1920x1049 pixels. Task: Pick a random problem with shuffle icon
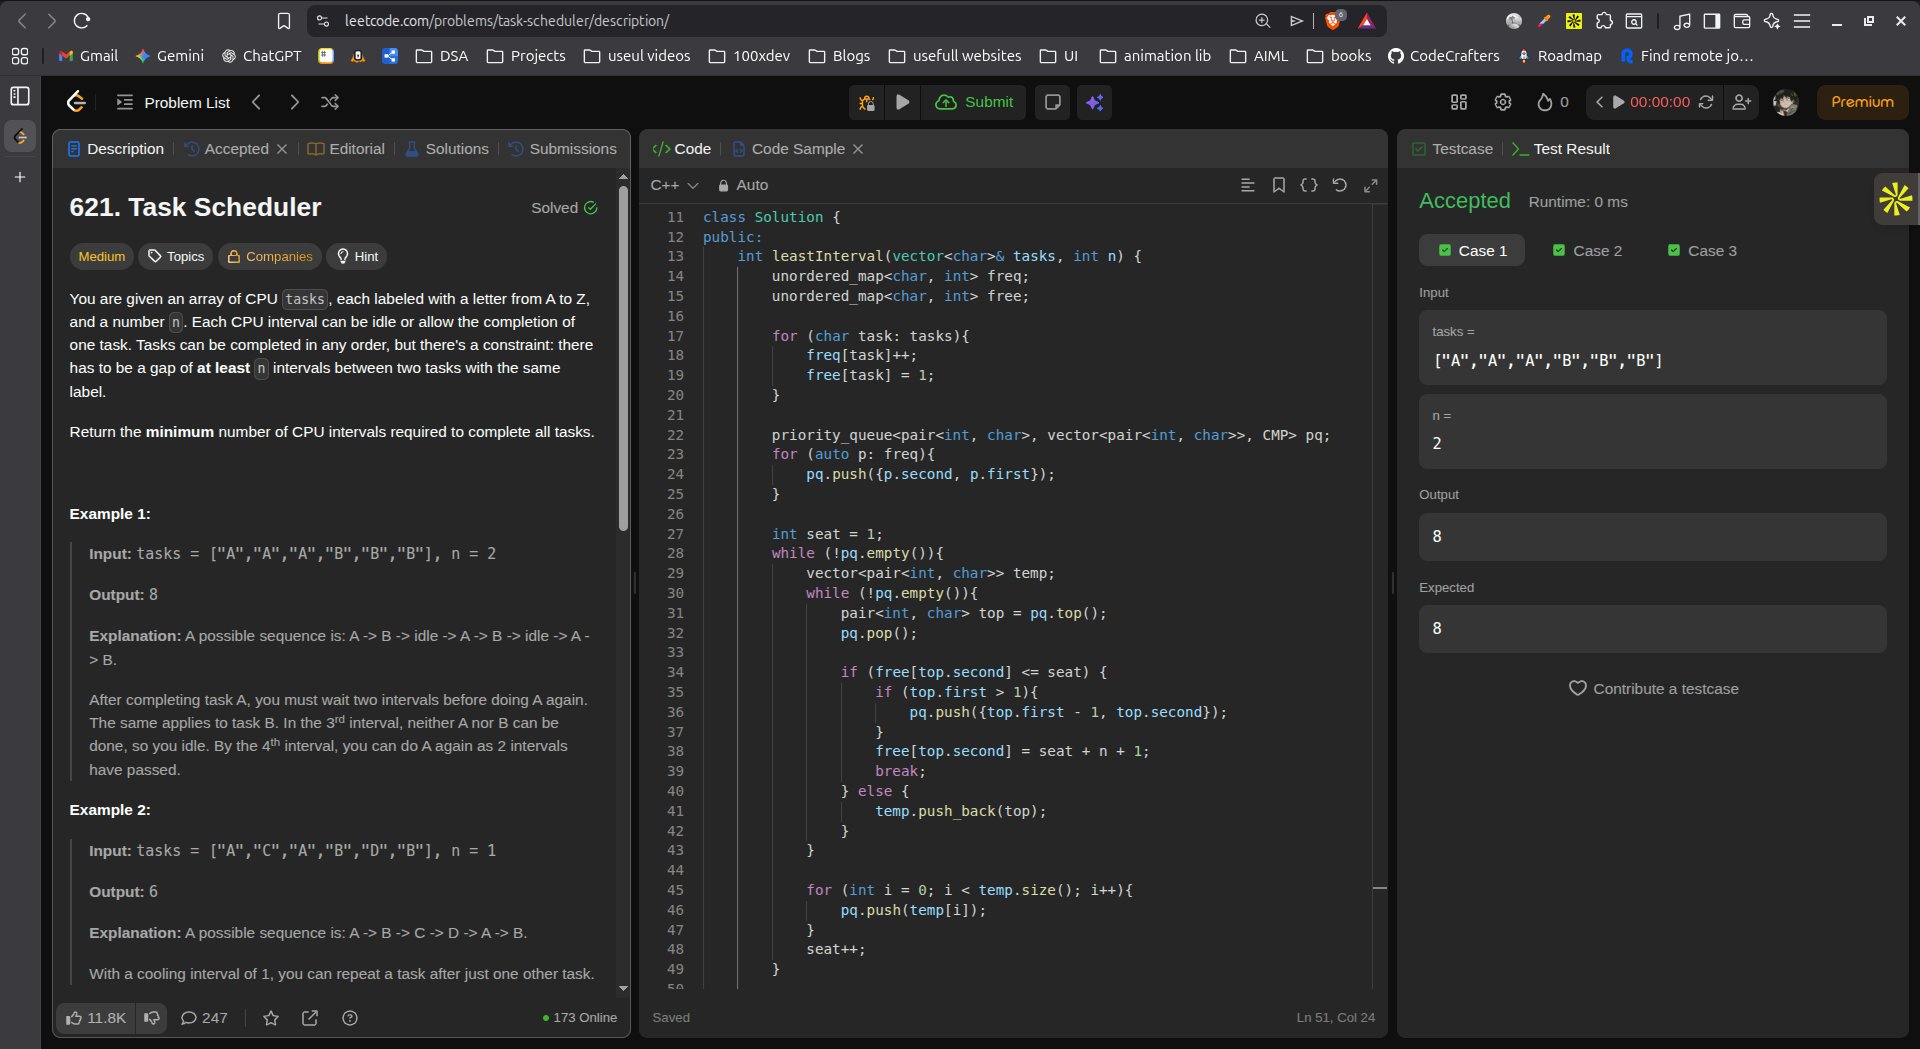330,102
